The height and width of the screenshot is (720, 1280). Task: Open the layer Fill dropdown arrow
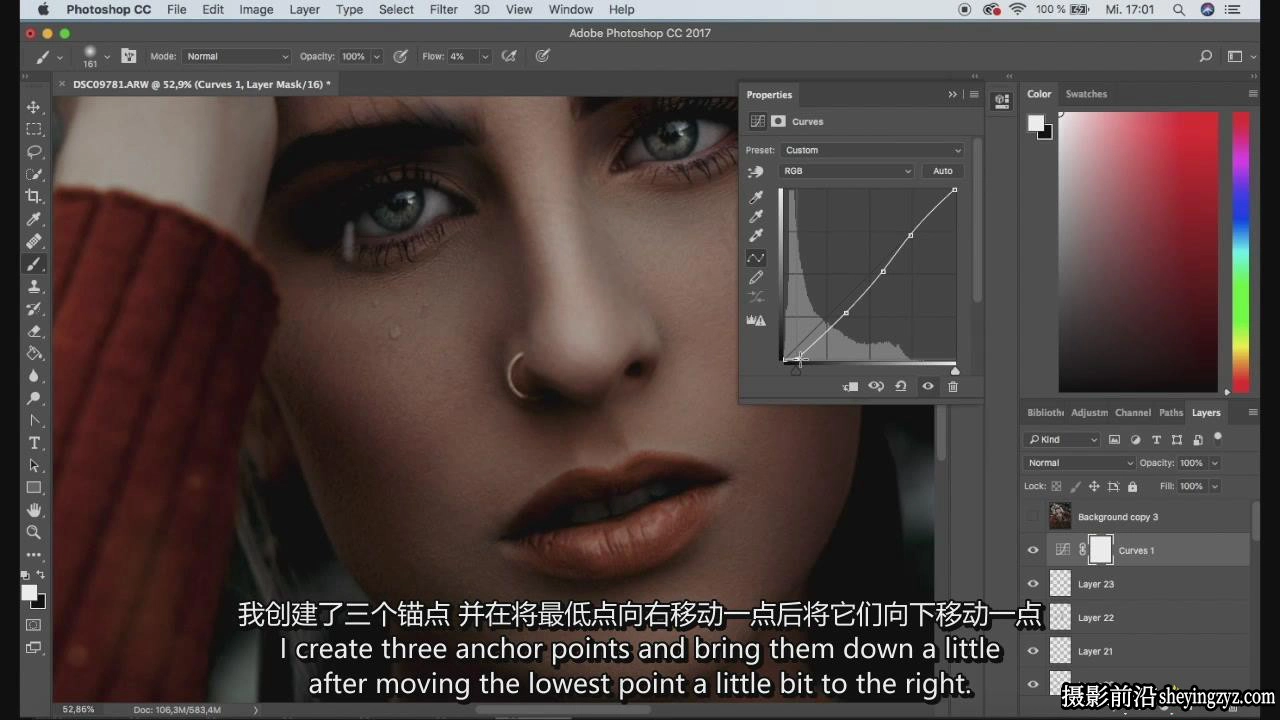click(1215, 486)
